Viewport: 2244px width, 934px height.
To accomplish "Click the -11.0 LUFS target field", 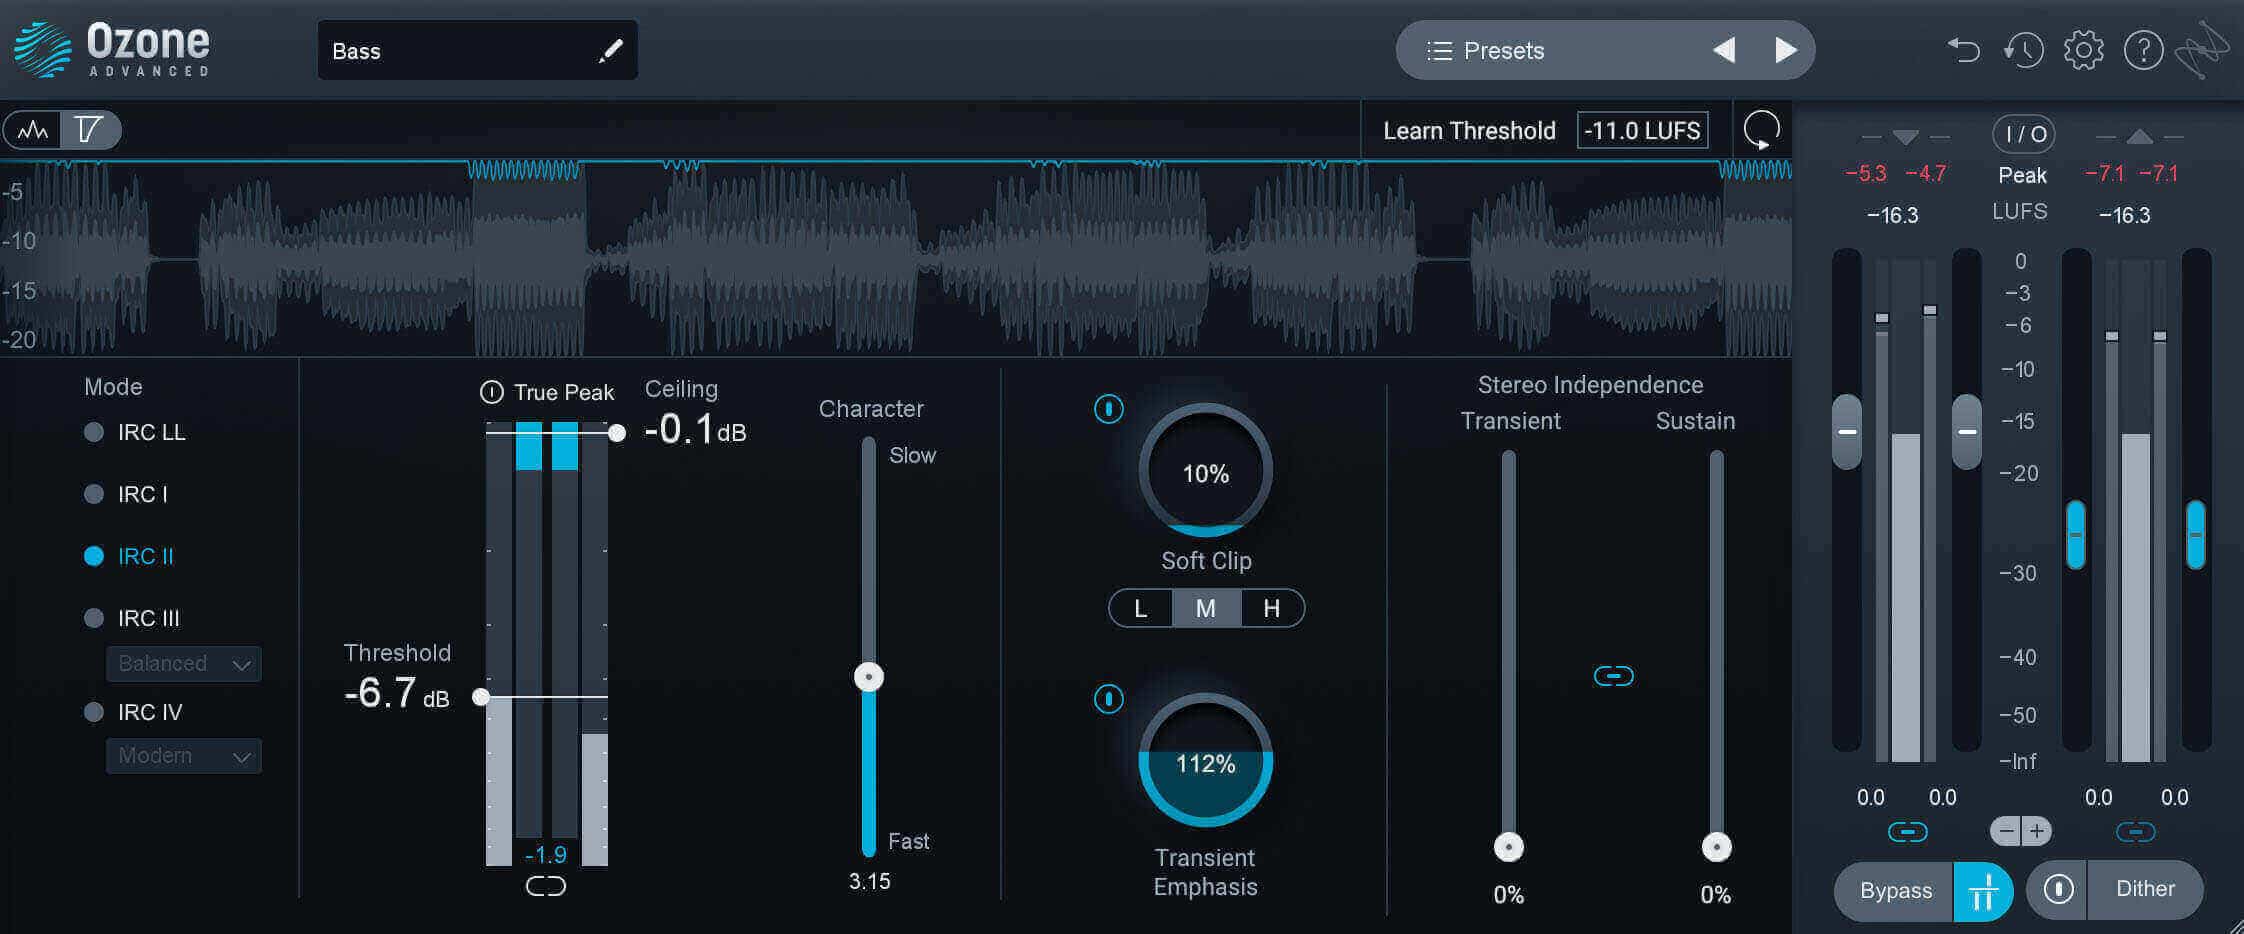I will 1642,131.
